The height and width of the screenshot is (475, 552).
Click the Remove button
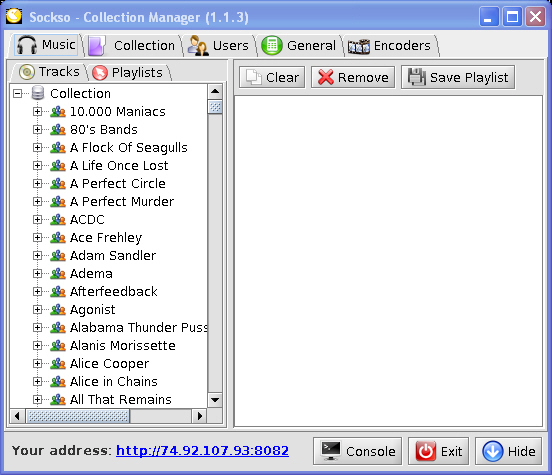click(353, 77)
